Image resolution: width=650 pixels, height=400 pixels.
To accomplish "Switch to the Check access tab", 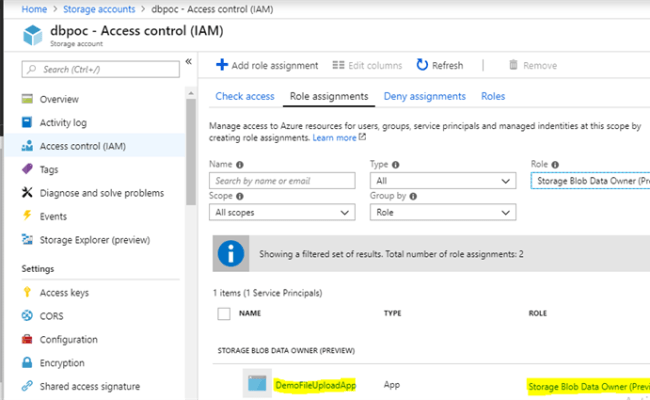I will [x=245, y=96].
